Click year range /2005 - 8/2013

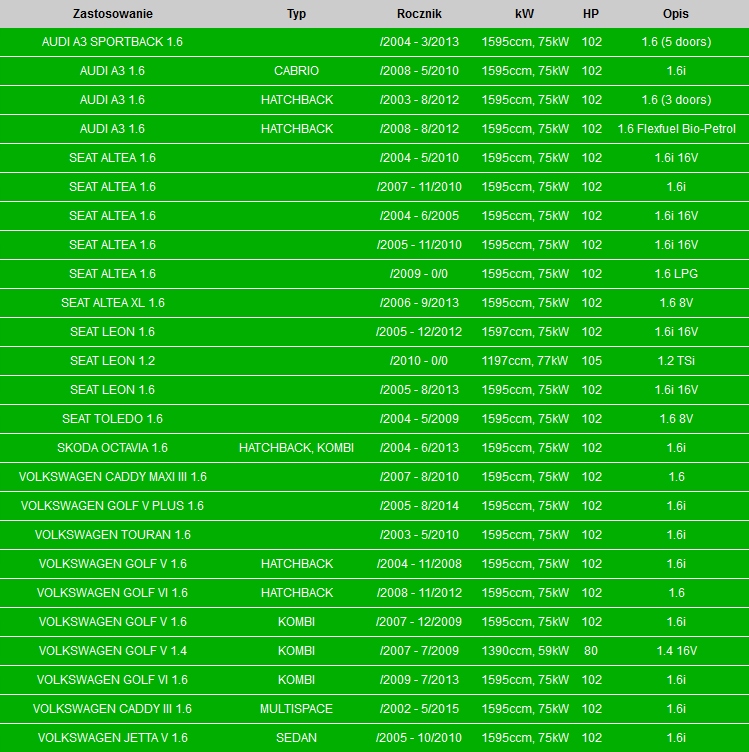click(x=419, y=390)
